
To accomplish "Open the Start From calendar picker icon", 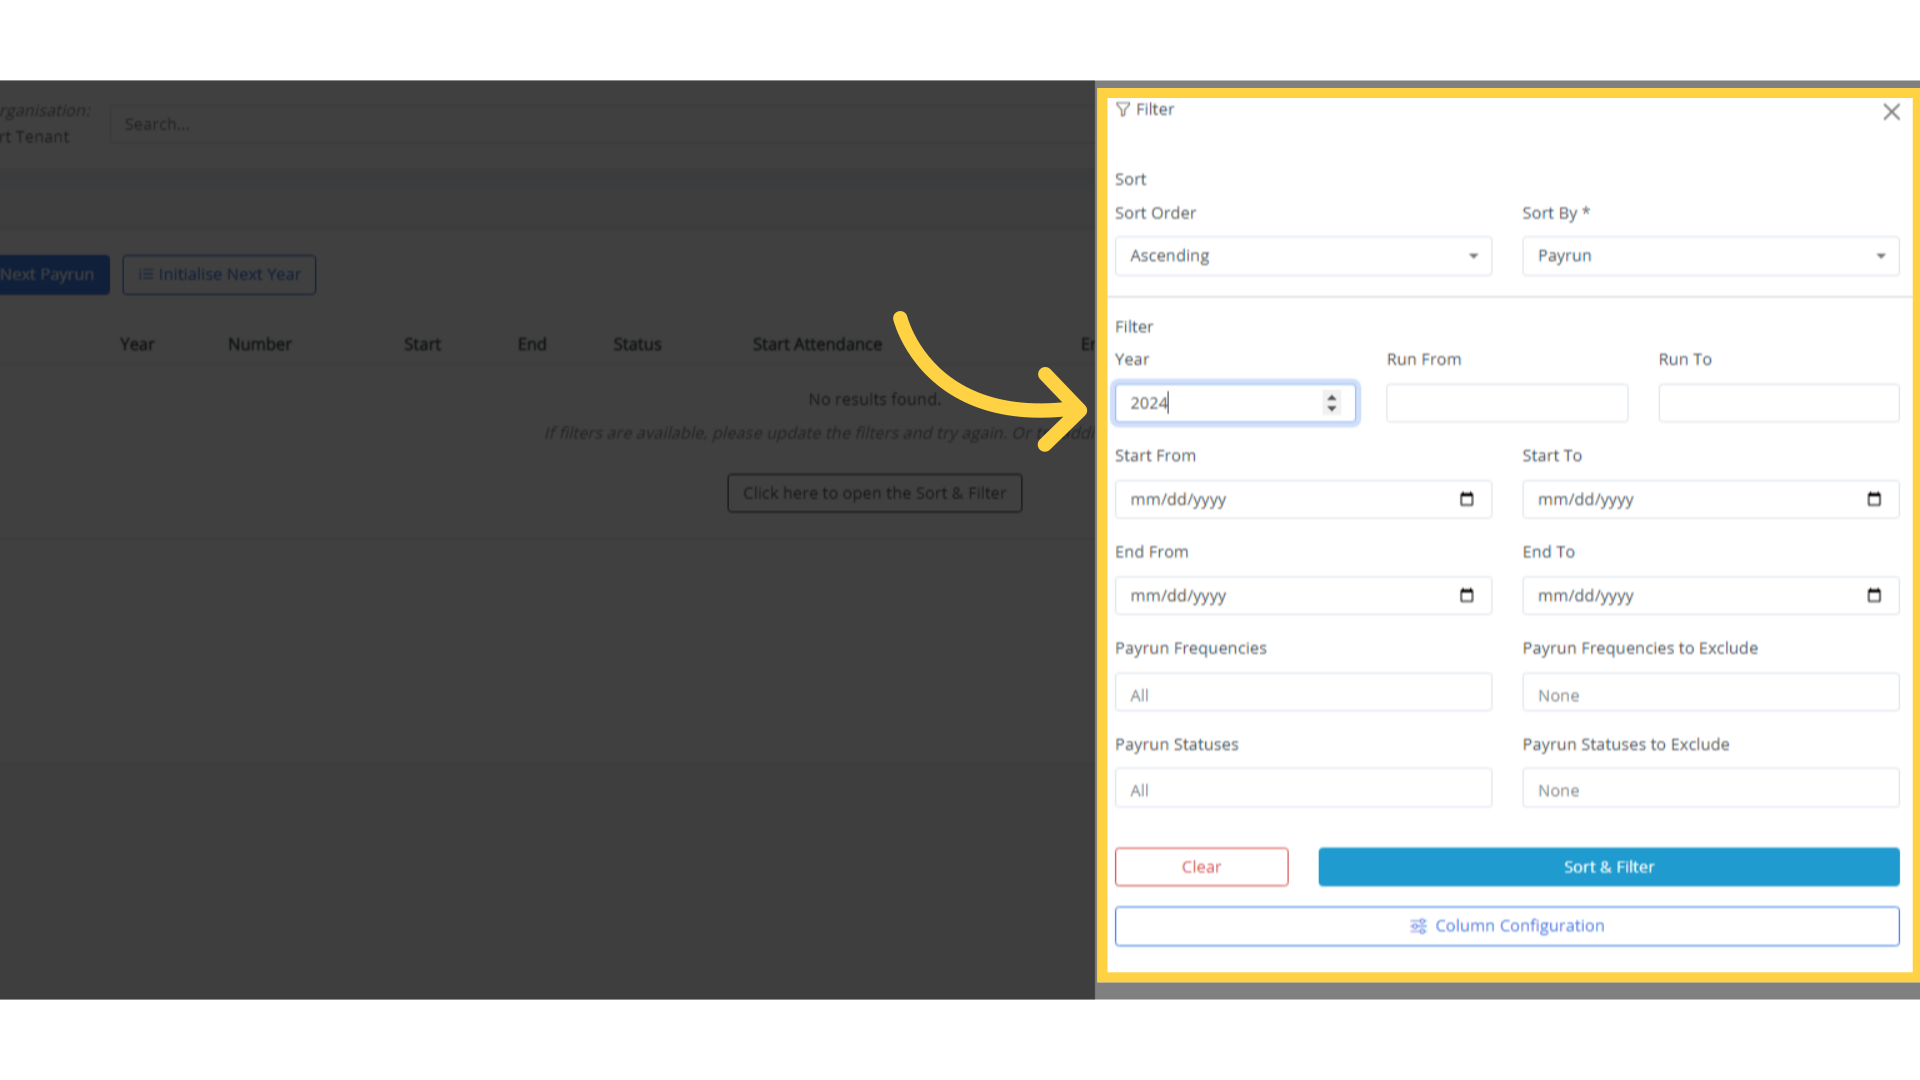I will (1467, 499).
